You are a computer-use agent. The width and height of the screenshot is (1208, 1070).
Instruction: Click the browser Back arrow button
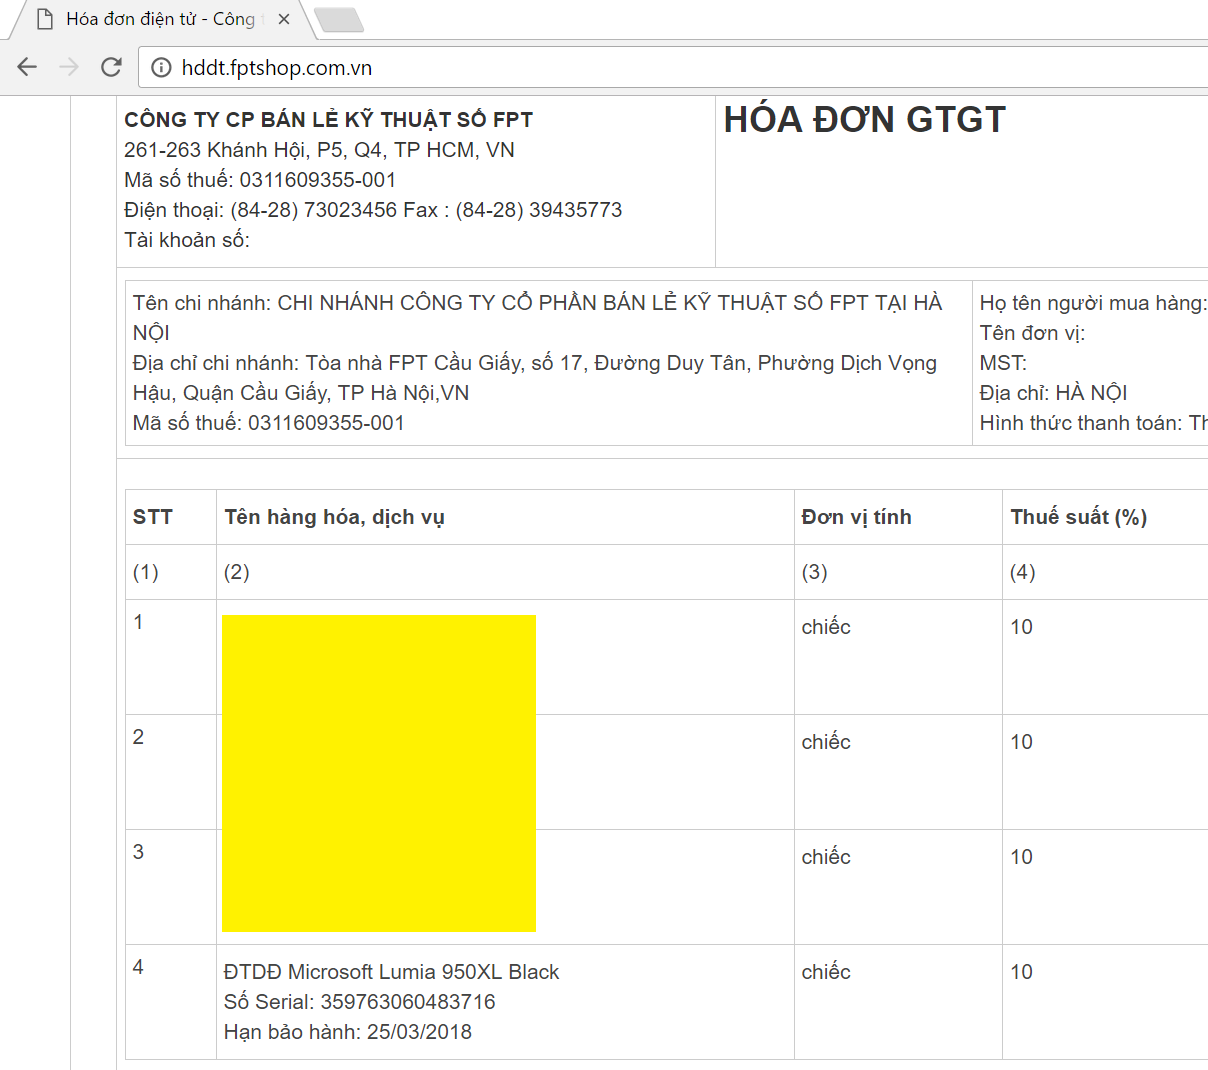point(27,67)
